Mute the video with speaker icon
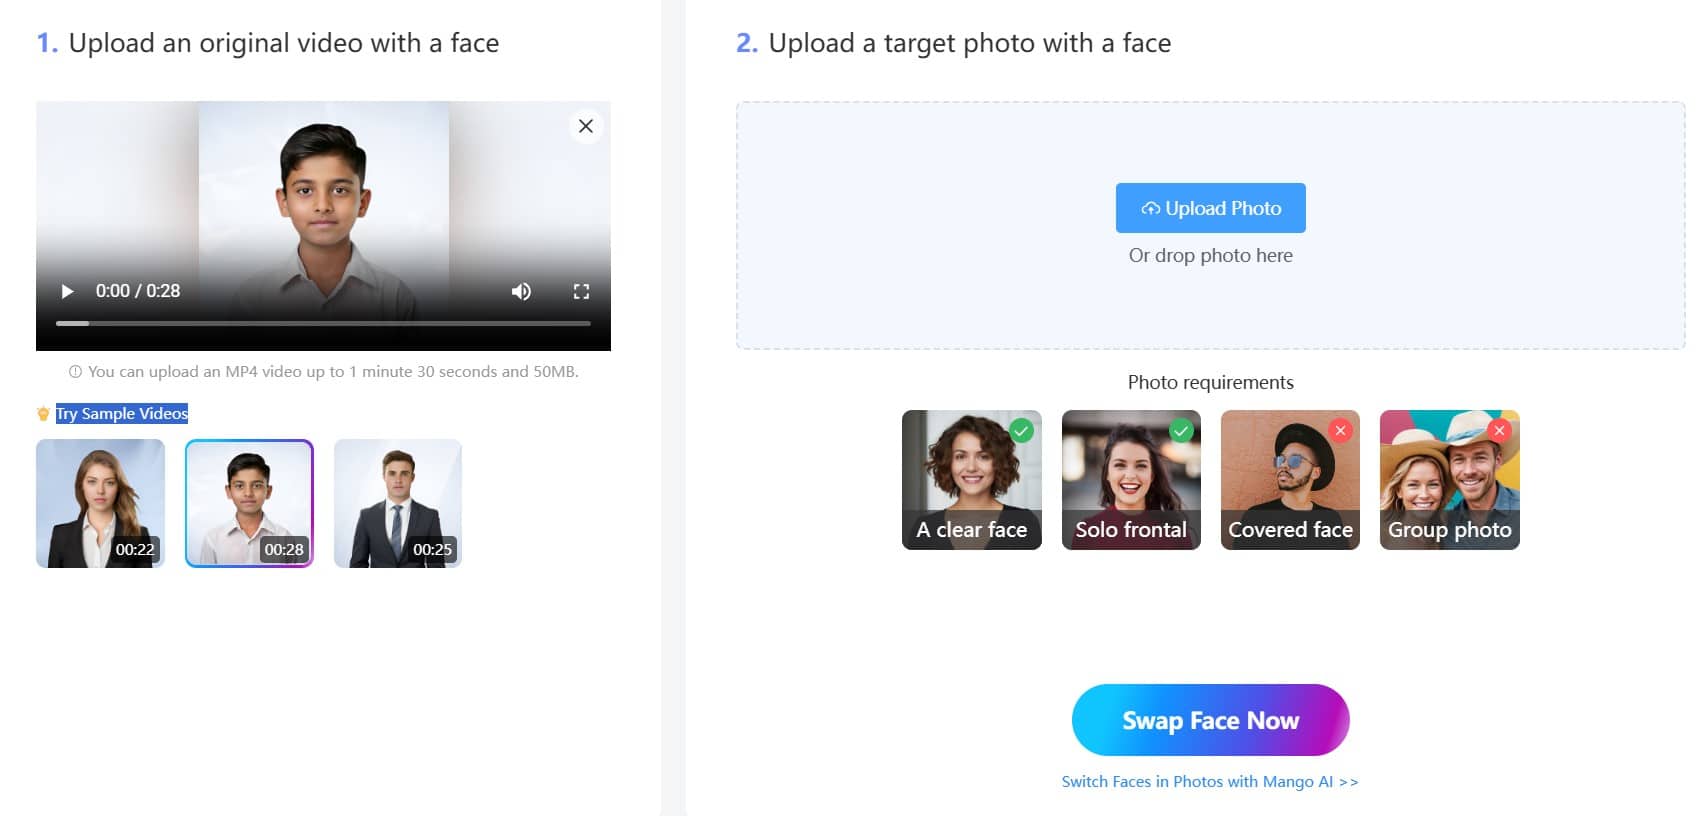The image size is (1703, 816). tap(521, 291)
